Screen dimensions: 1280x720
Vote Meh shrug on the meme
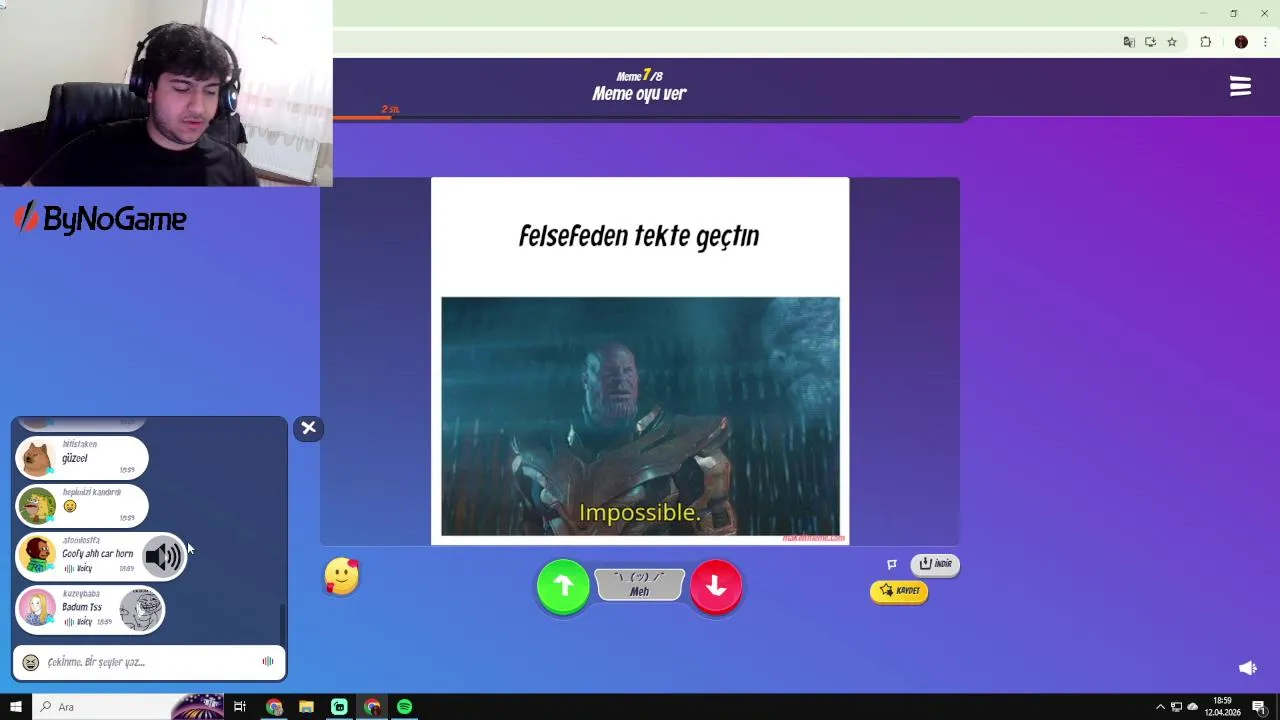click(640, 585)
